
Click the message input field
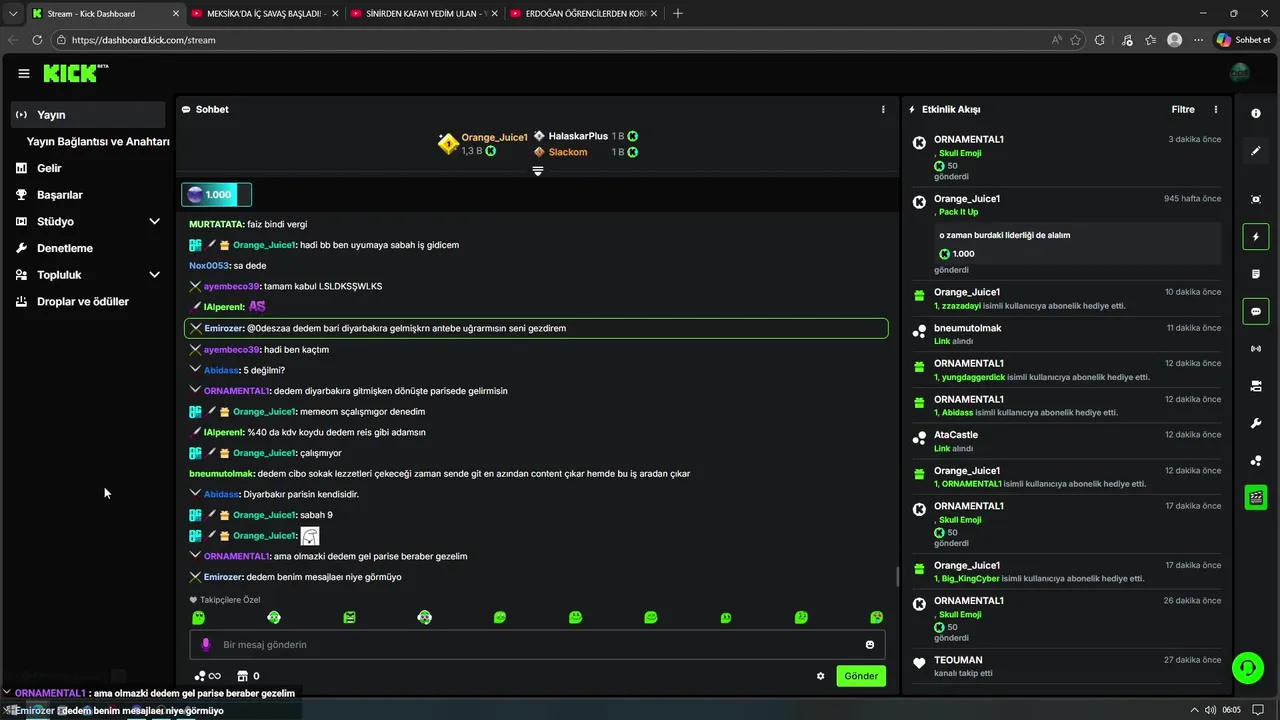(538, 645)
